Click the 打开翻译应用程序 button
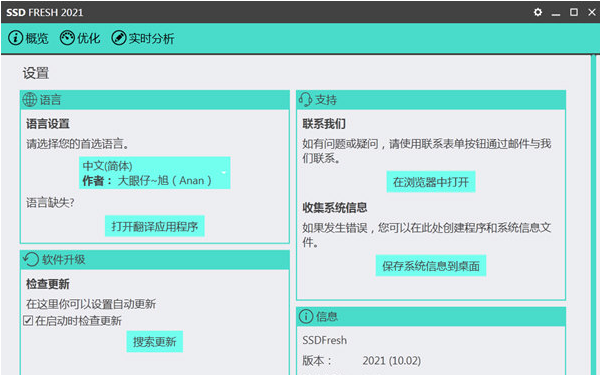The height and width of the screenshot is (375, 600). [155, 226]
